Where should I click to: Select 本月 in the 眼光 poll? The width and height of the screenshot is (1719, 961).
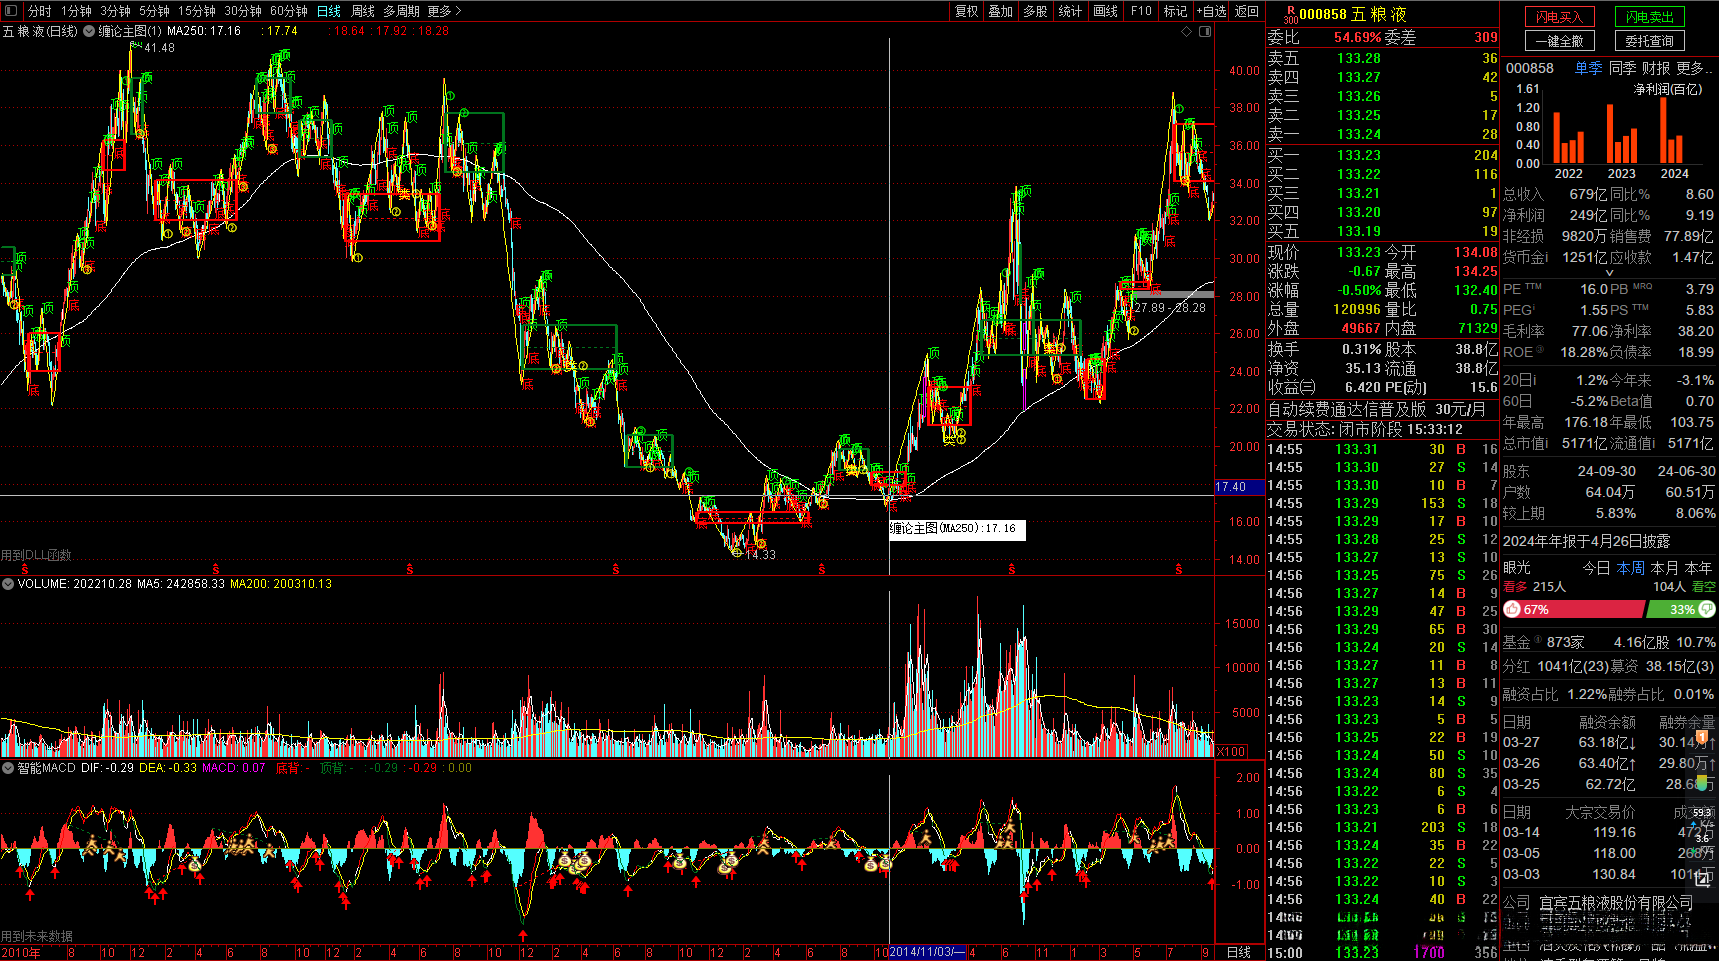[x=1664, y=568]
